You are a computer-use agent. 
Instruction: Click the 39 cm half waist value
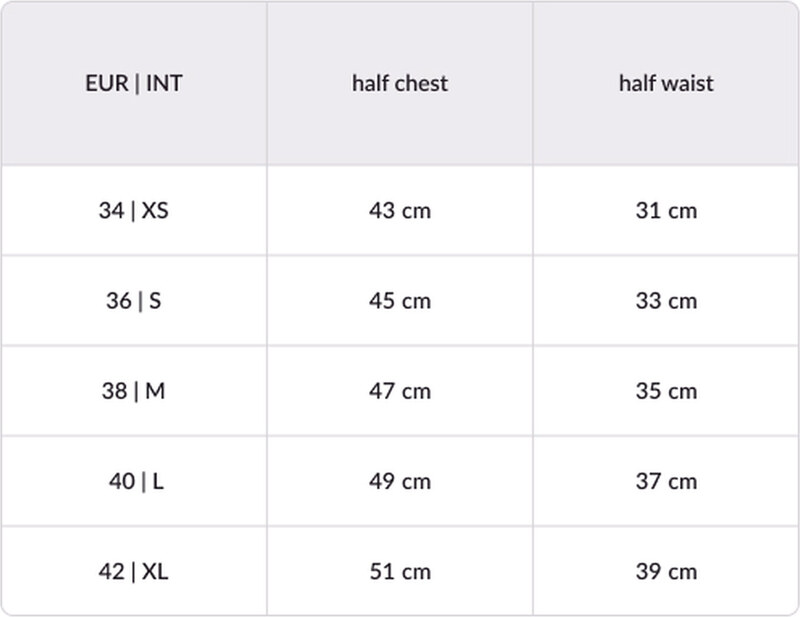click(x=666, y=572)
